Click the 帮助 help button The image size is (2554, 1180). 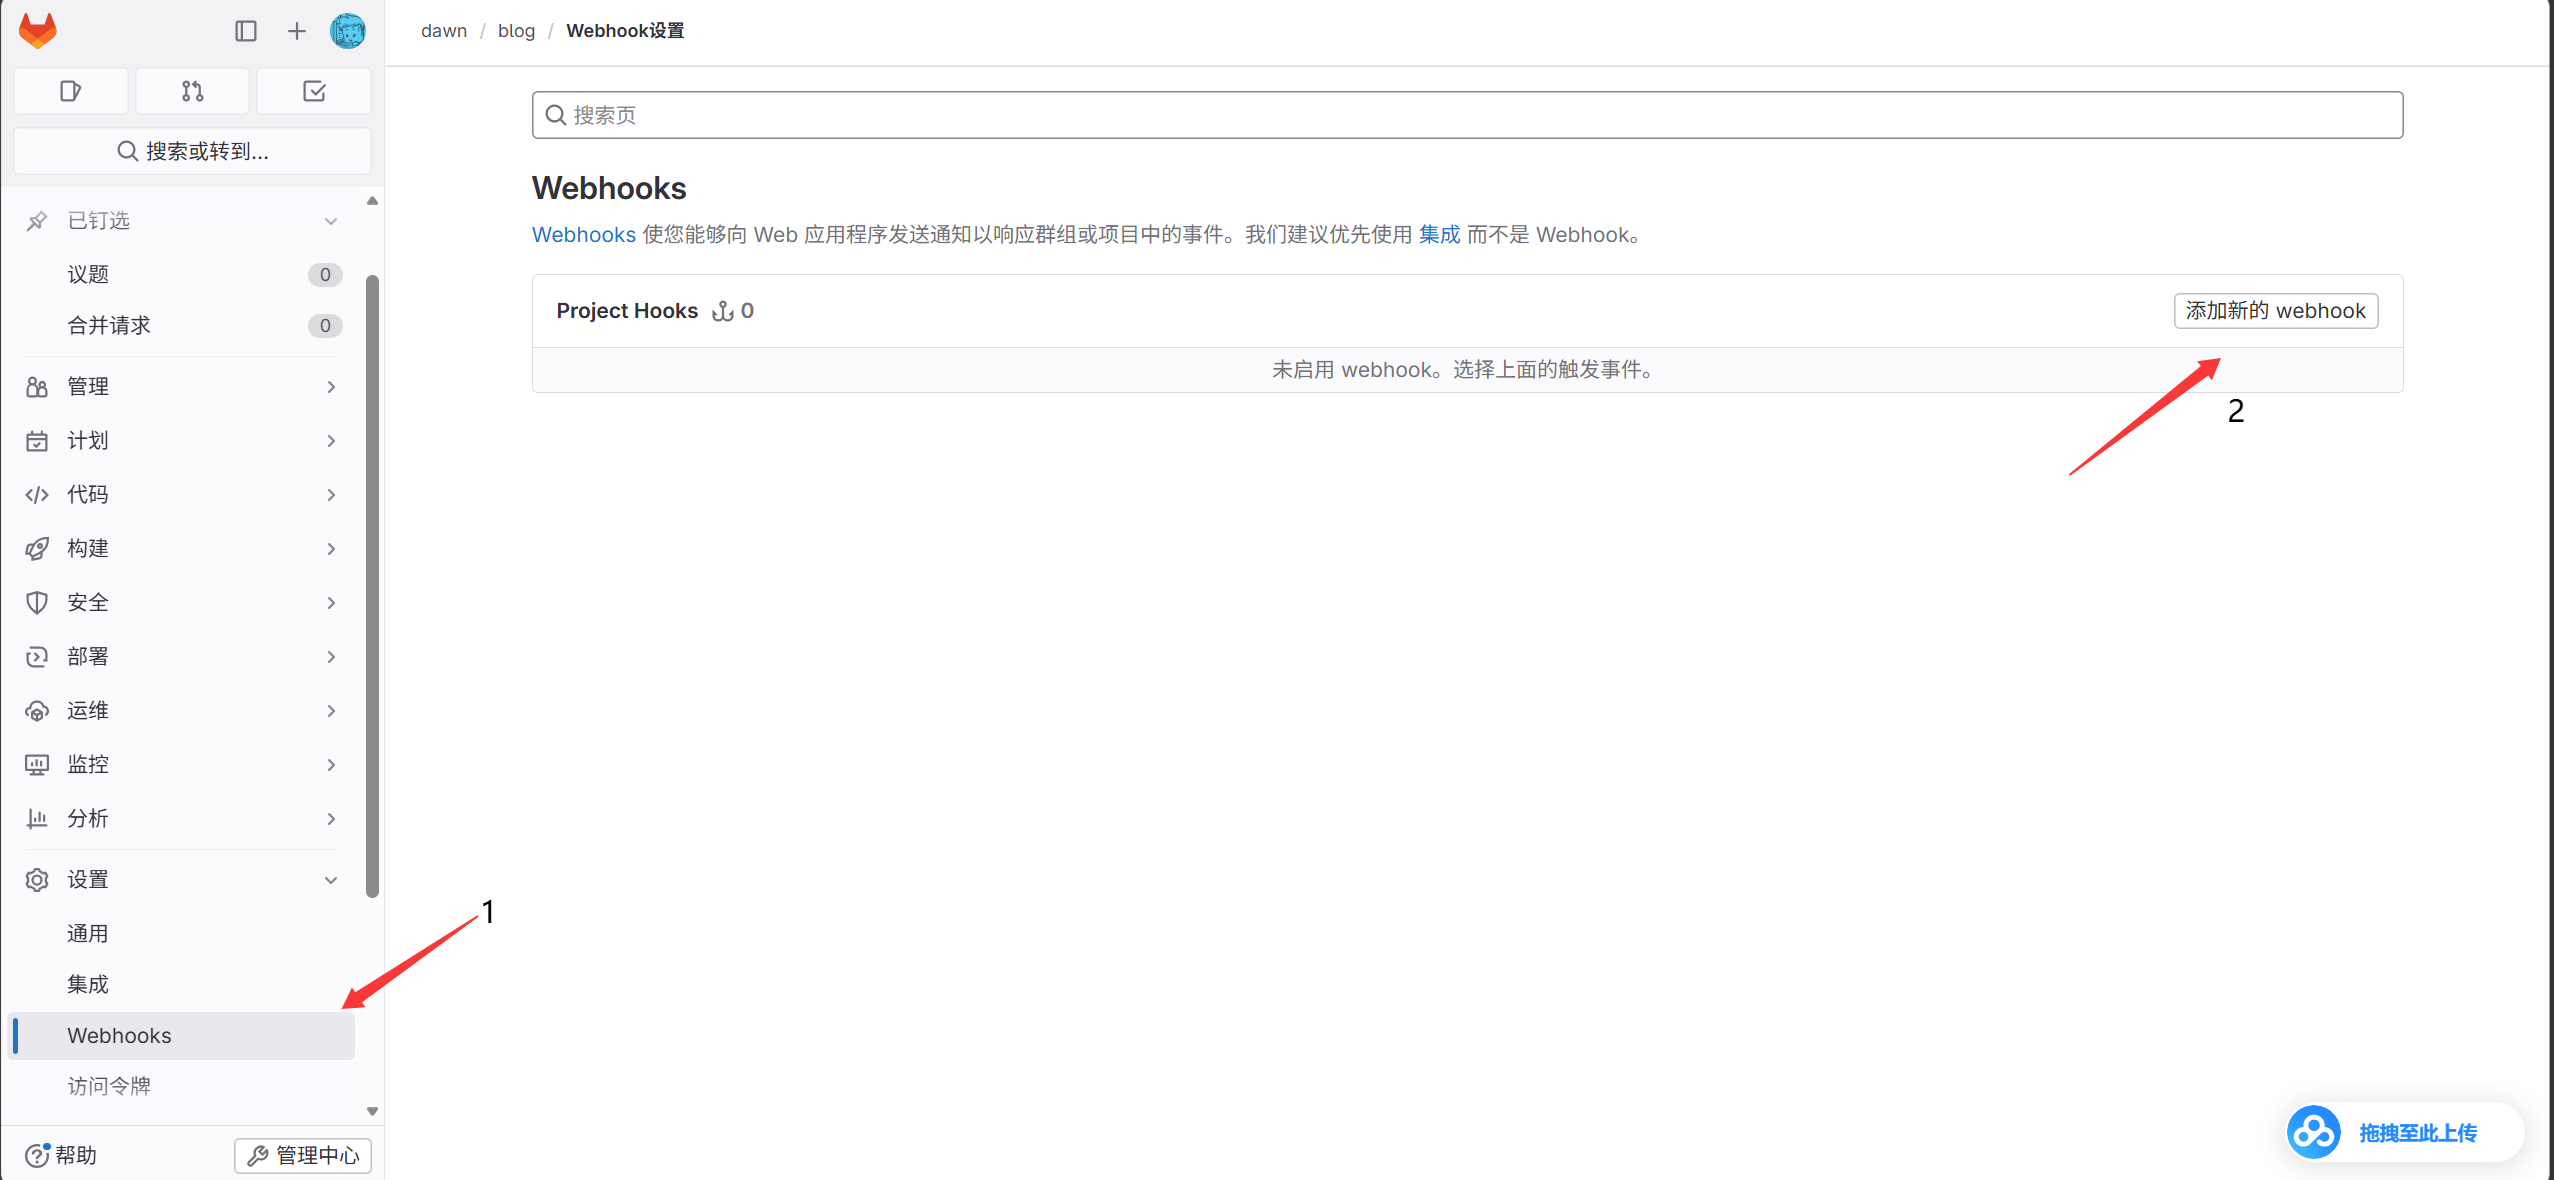61,1155
